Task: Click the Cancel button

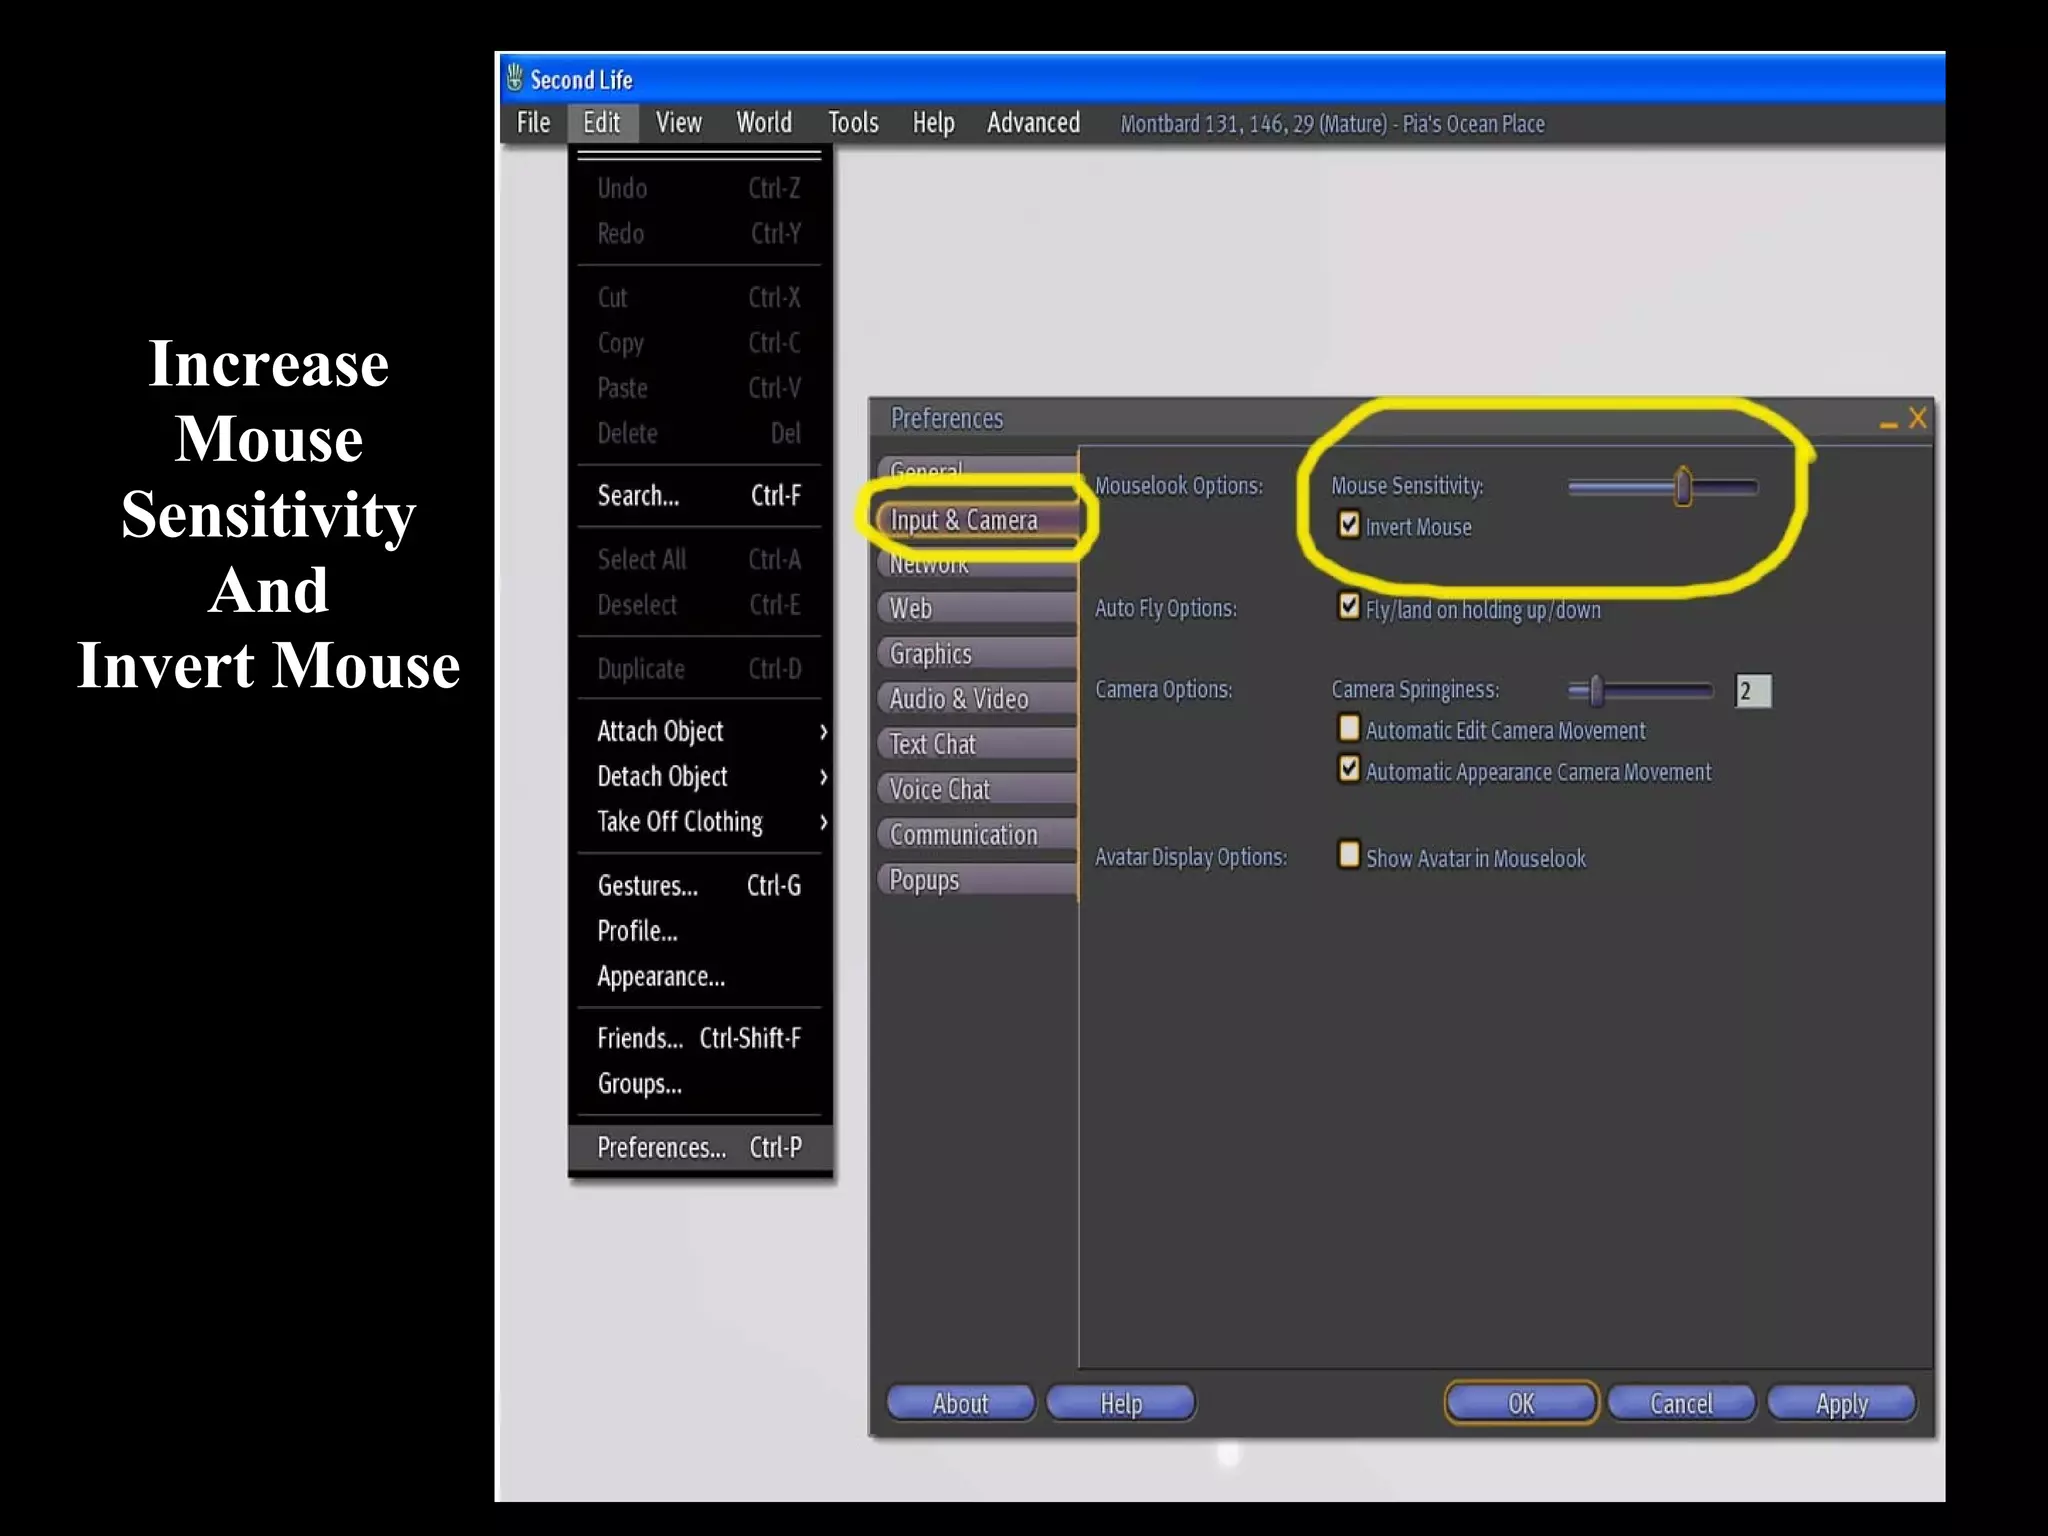Action: (x=1681, y=1403)
